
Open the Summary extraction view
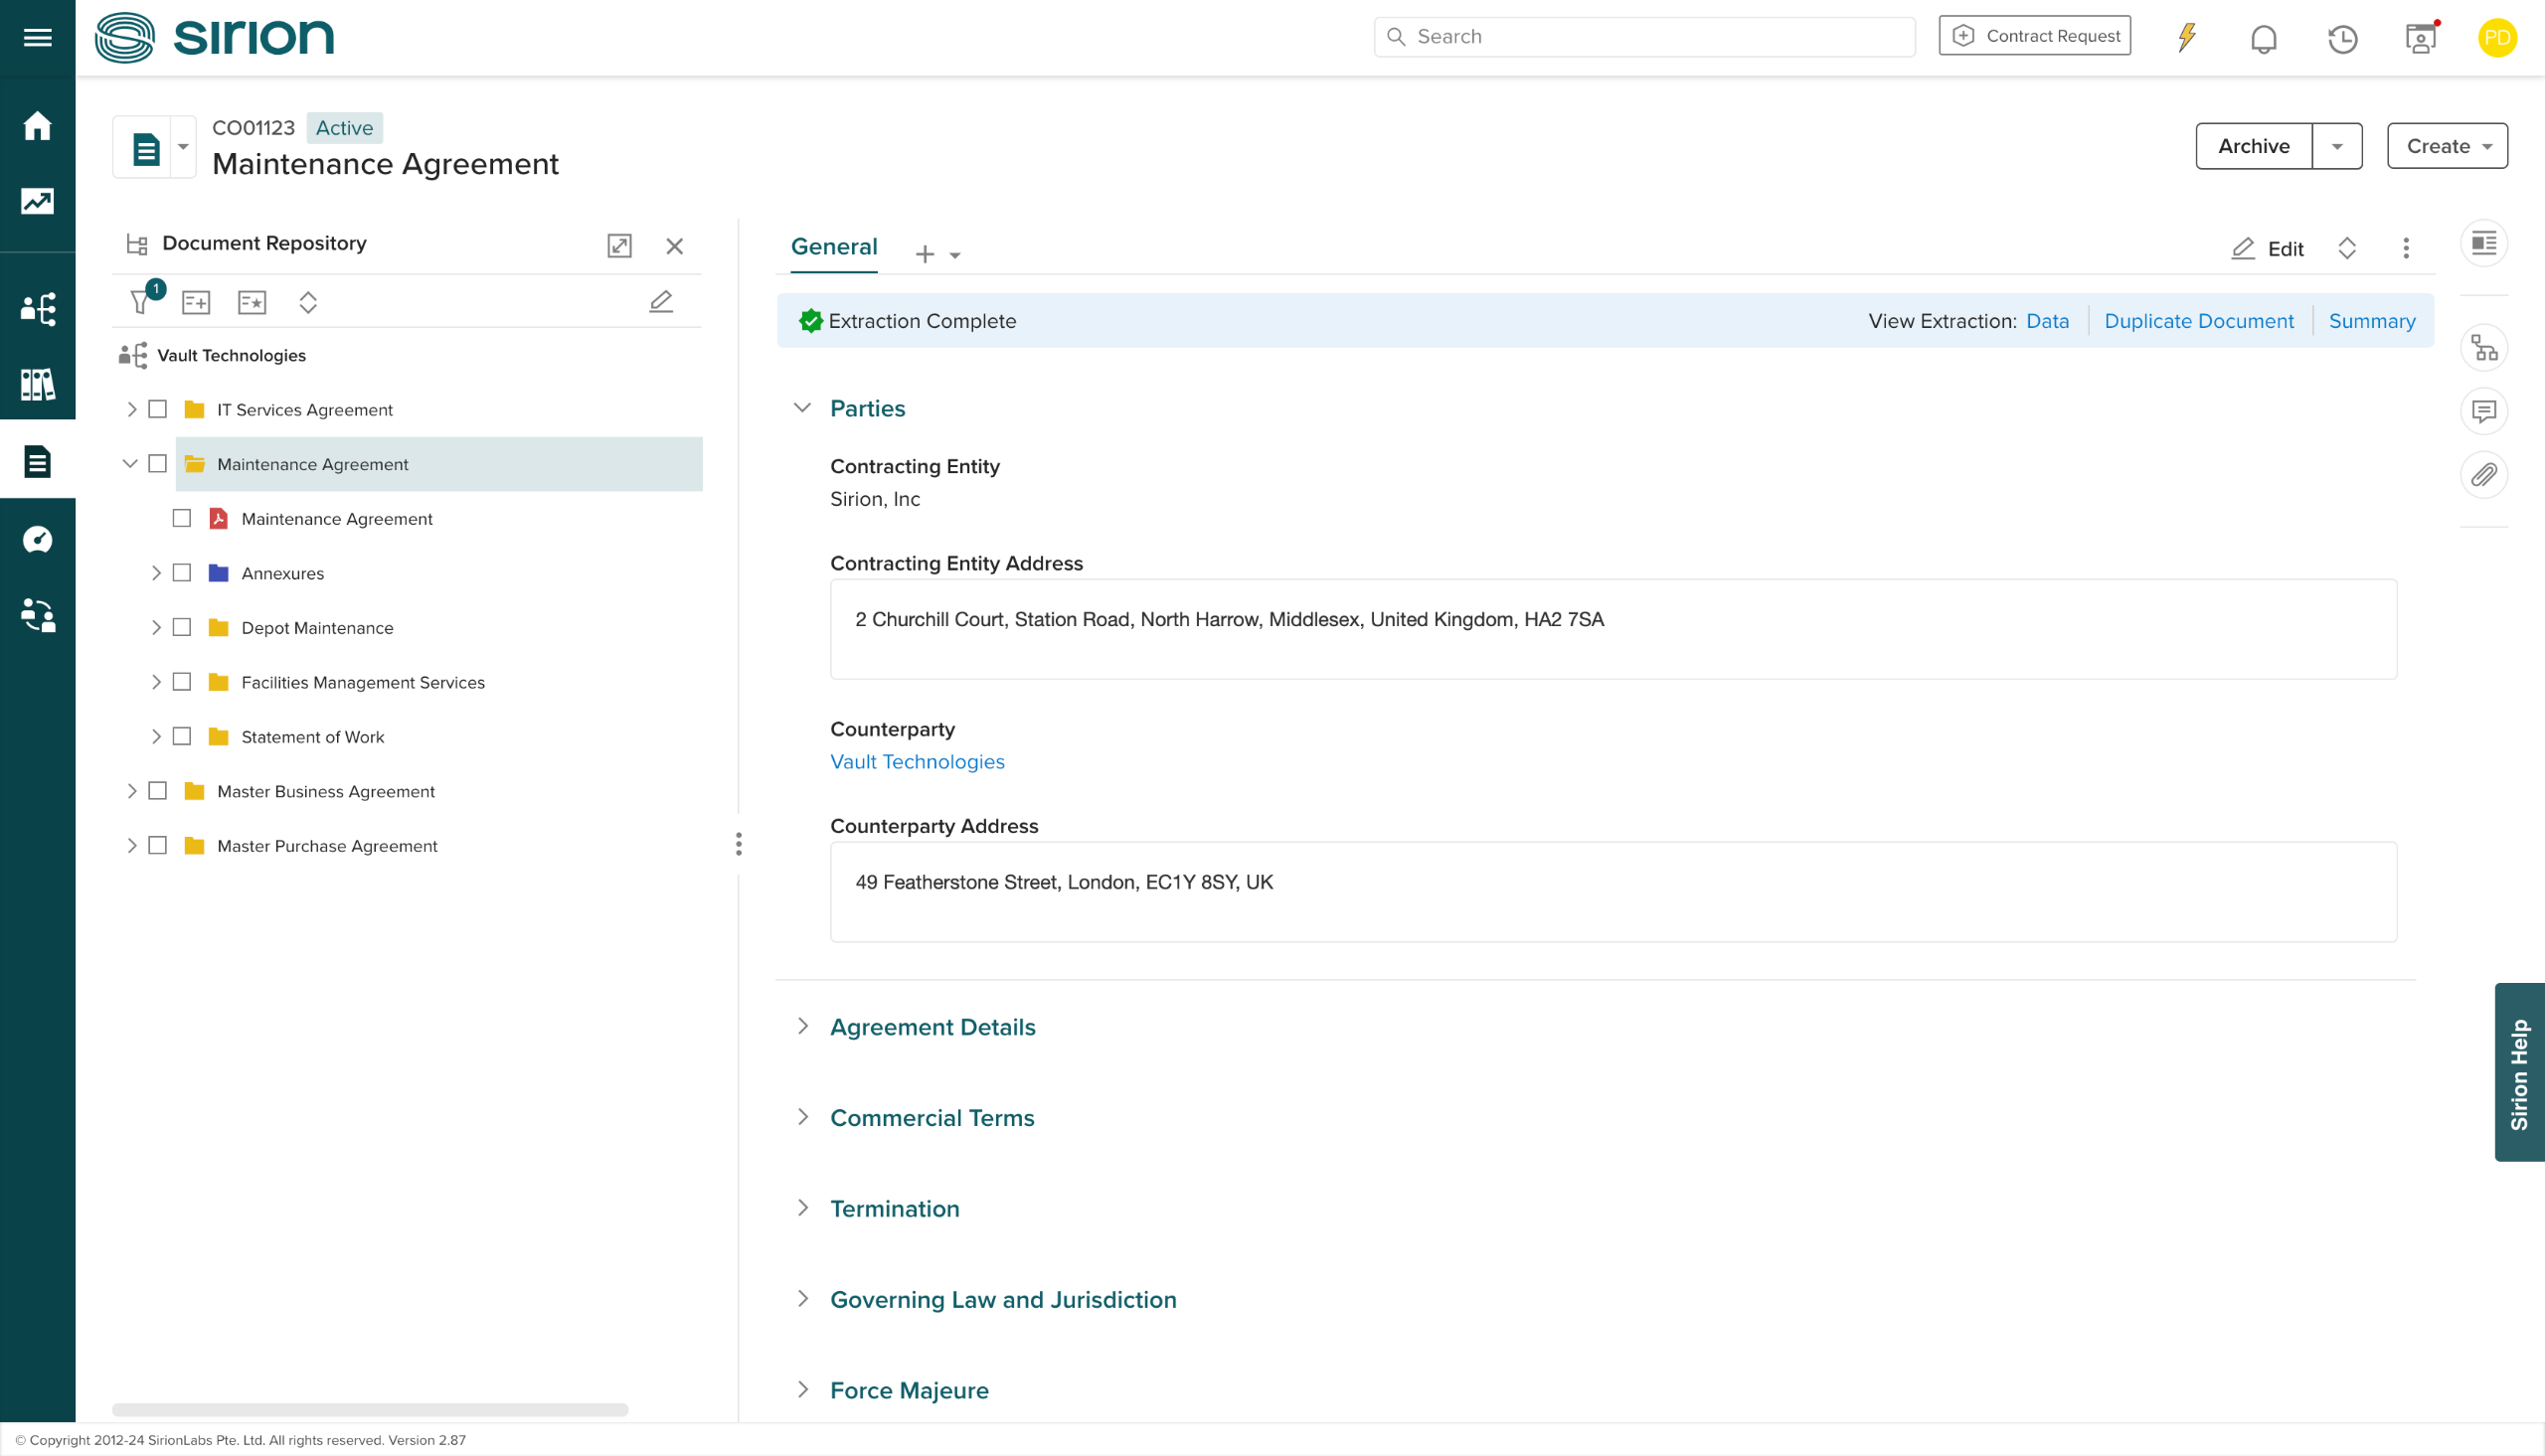coord(2371,321)
